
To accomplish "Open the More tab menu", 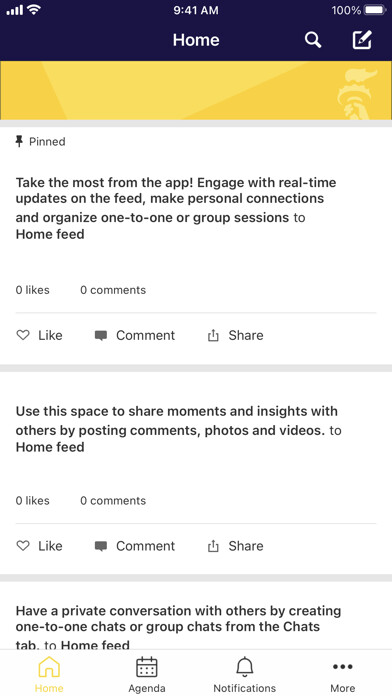I will point(343,675).
